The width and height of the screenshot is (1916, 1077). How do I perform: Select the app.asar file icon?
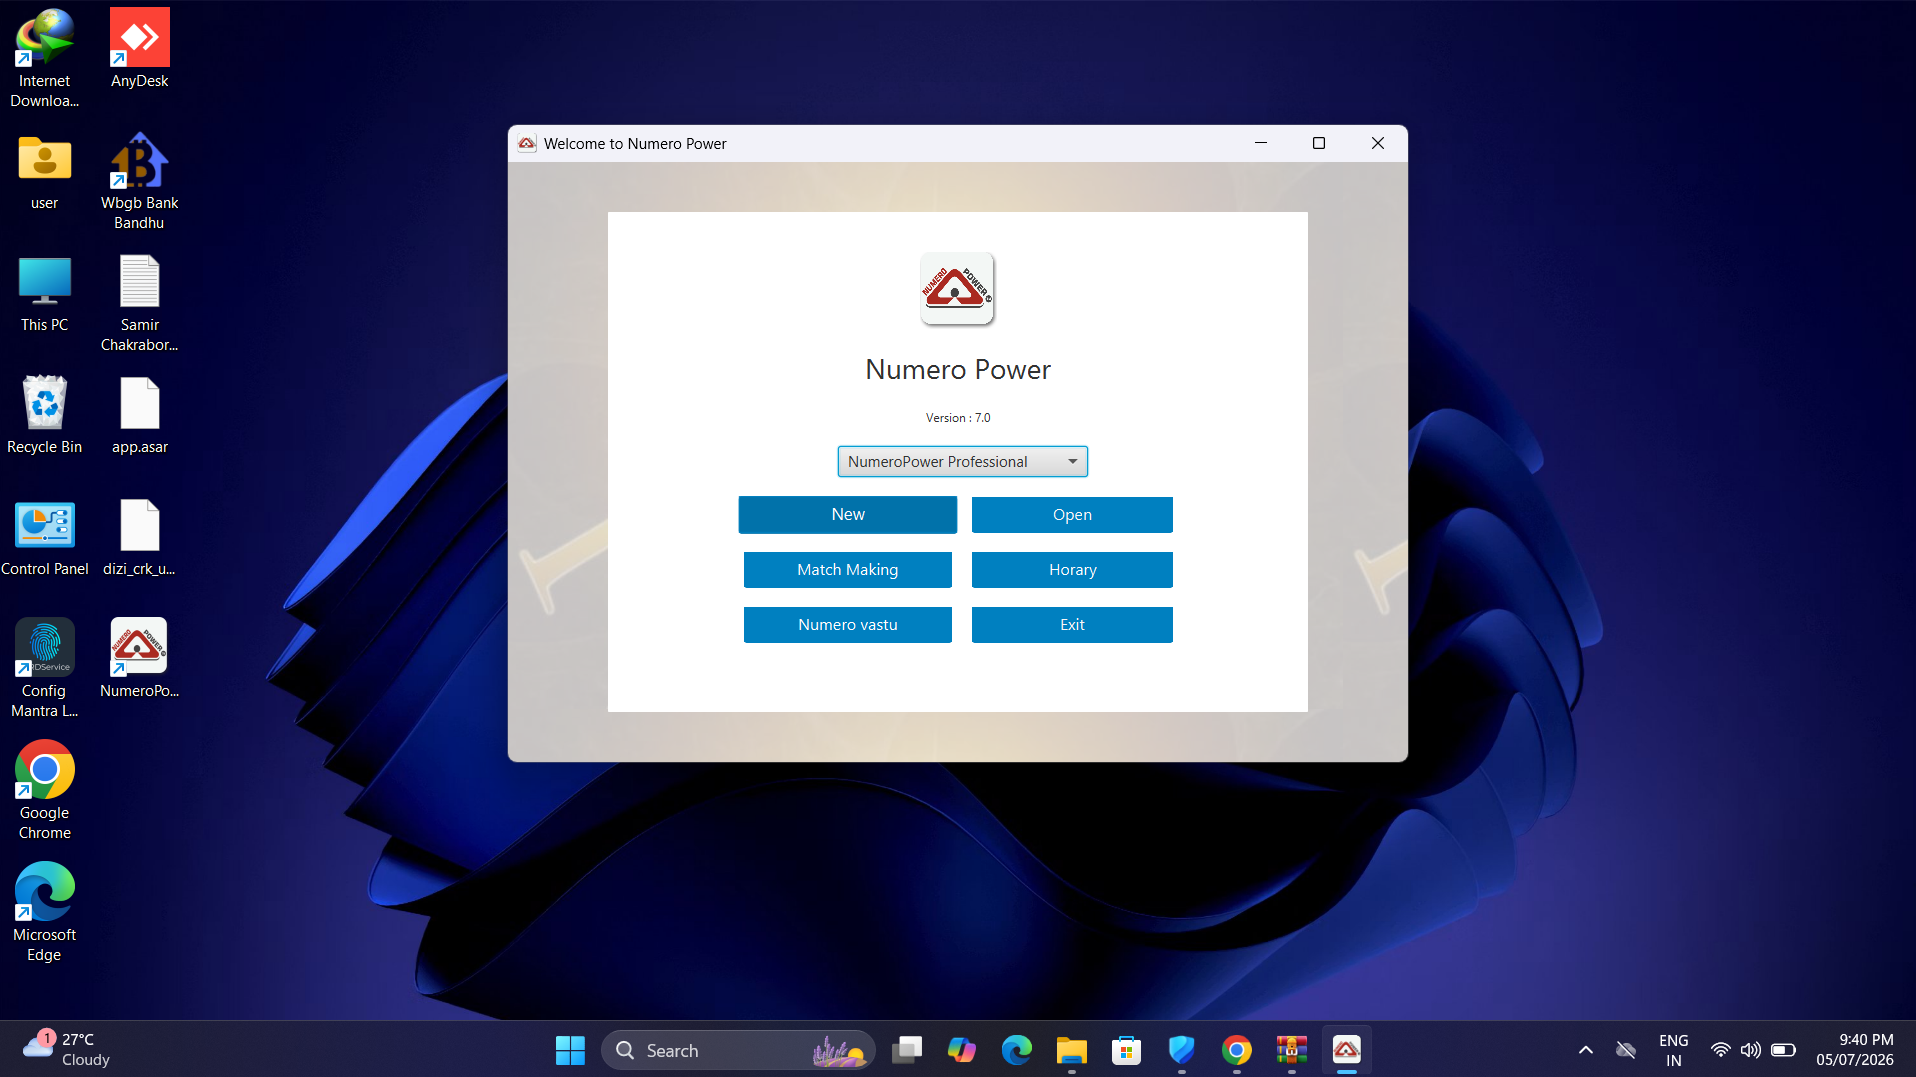tap(139, 416)
